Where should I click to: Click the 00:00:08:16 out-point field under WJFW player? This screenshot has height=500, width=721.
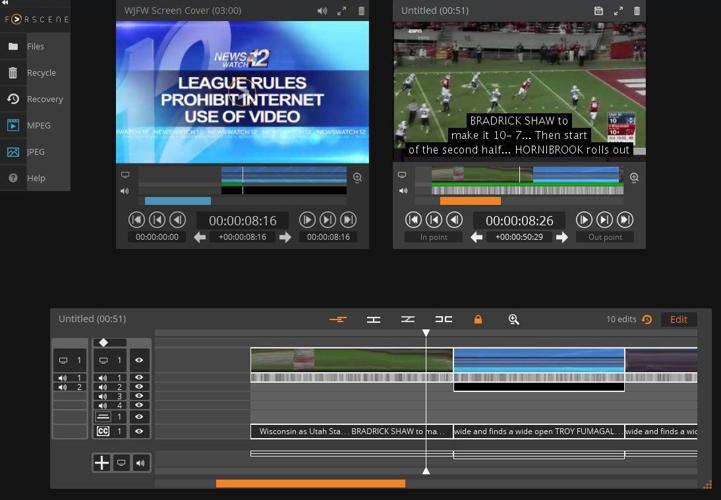point(328,237)
